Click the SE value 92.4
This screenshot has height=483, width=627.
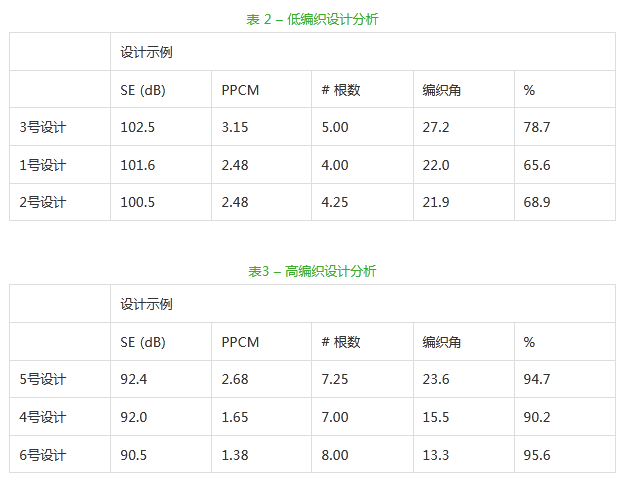click(134, 379)
